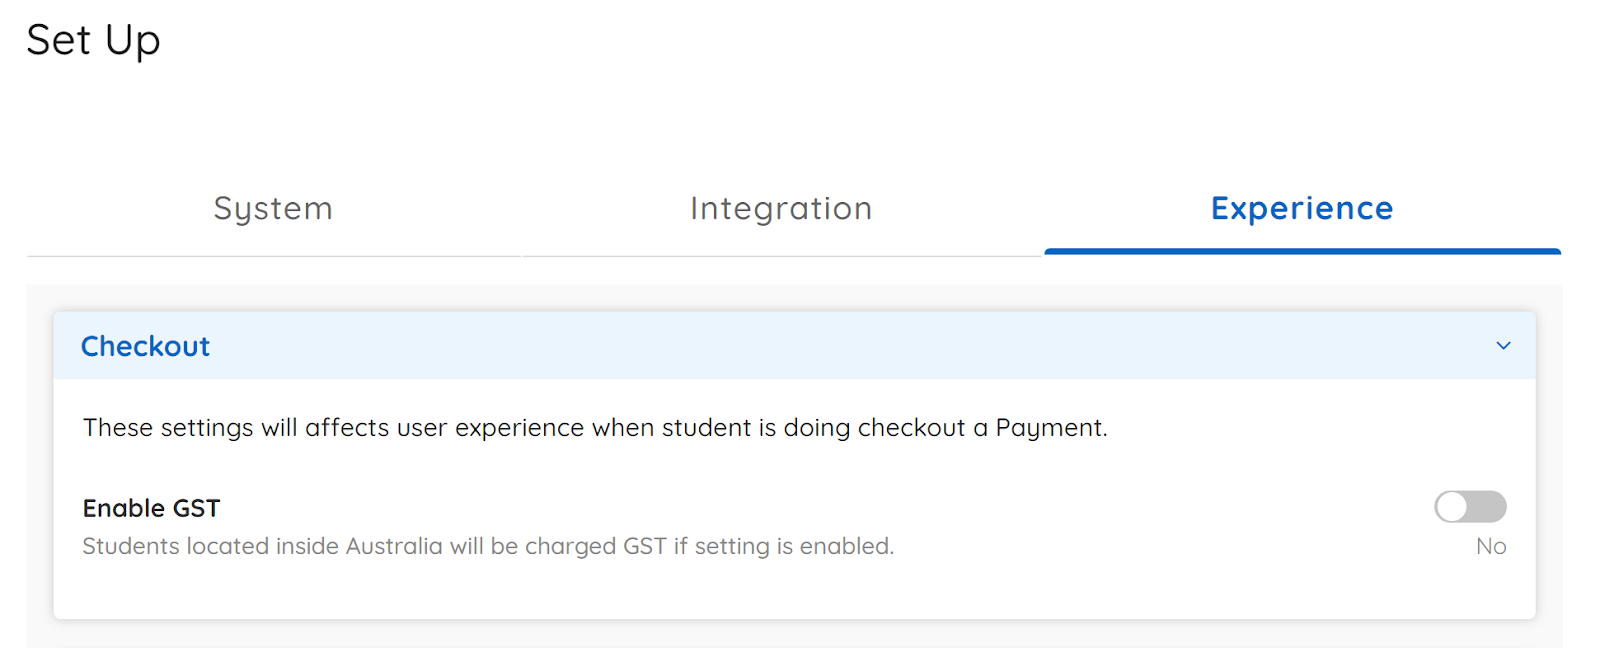1600x648 pixels.
Task: Click the Set Up page title
Action: coord(93,41)
